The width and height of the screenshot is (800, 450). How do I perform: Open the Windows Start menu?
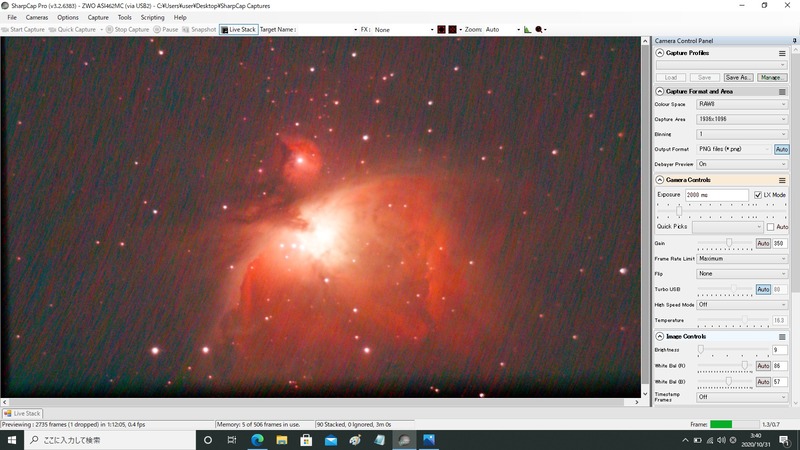12,440
